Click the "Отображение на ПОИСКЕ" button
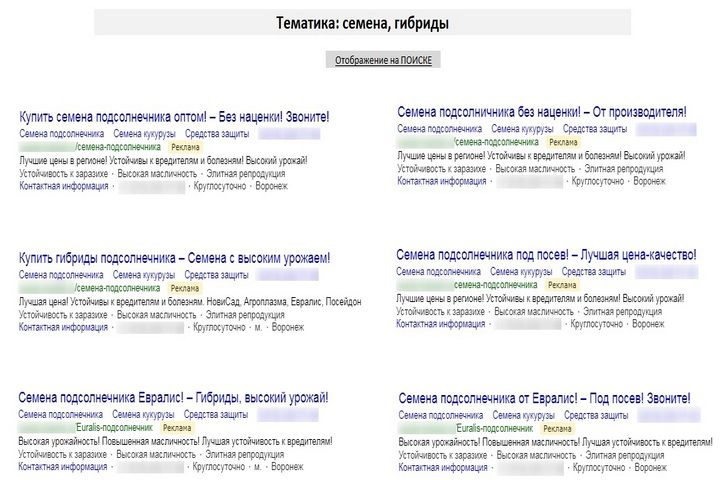Viewport: 720px width, 480px height. tap(385, 61)
